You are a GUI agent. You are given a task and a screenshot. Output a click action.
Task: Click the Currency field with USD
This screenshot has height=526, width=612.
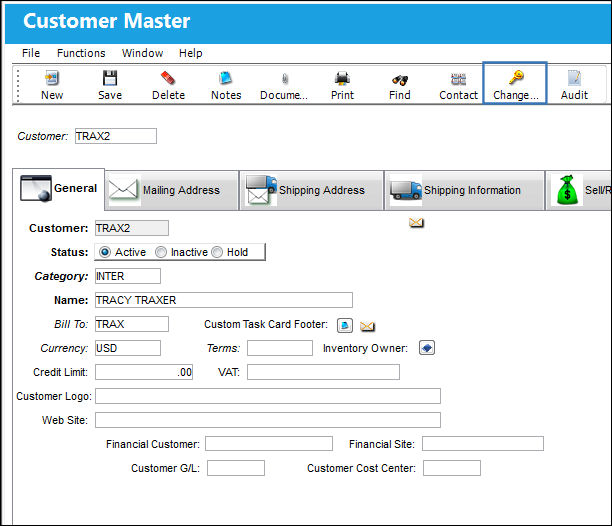[x=128, y=348]
